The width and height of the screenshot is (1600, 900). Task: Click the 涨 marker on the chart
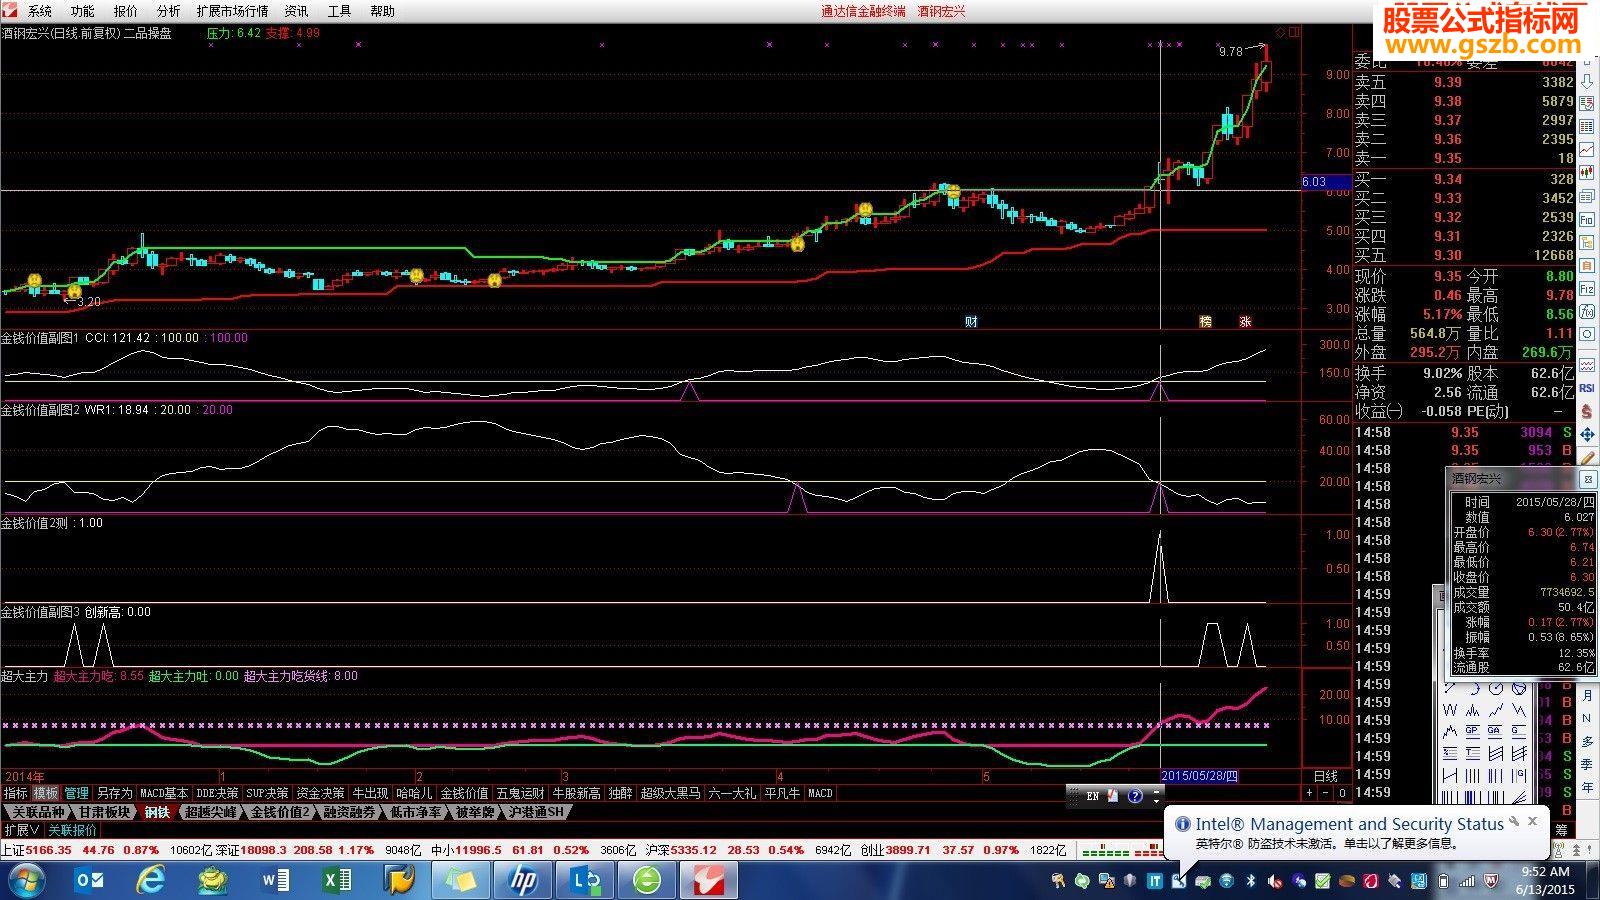[1245, 321]
